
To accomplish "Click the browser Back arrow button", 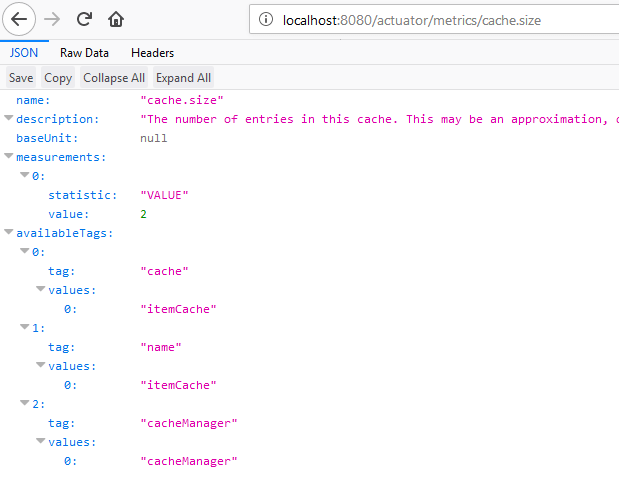I will [20, 19].
